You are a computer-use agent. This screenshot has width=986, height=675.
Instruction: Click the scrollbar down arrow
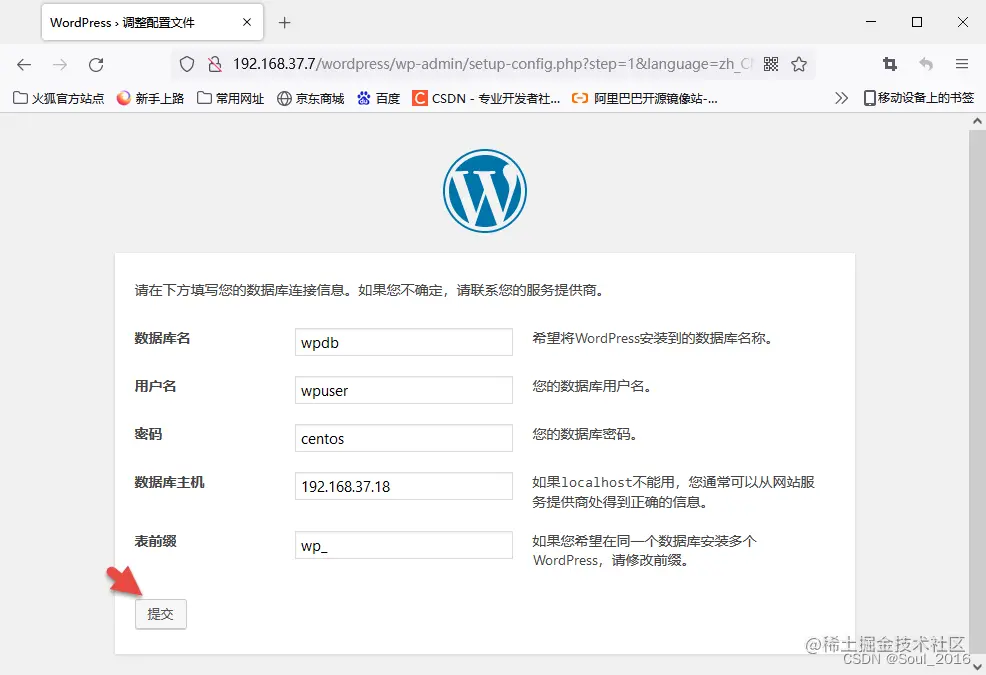(x=977, y=666)
